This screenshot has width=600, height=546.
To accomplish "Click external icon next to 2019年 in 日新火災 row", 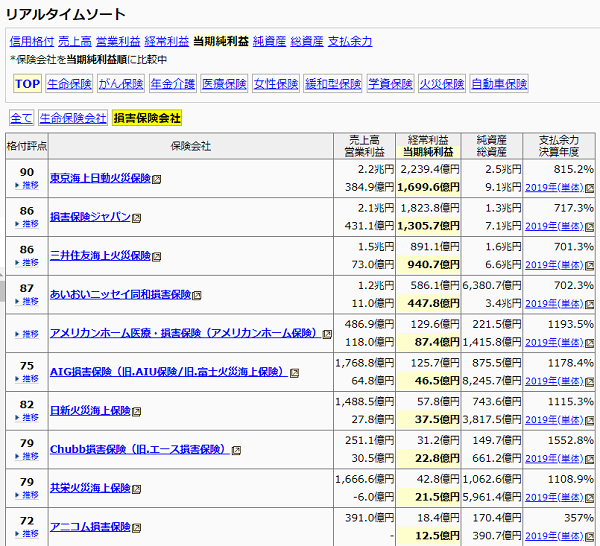I will click(x=590, y=421).
